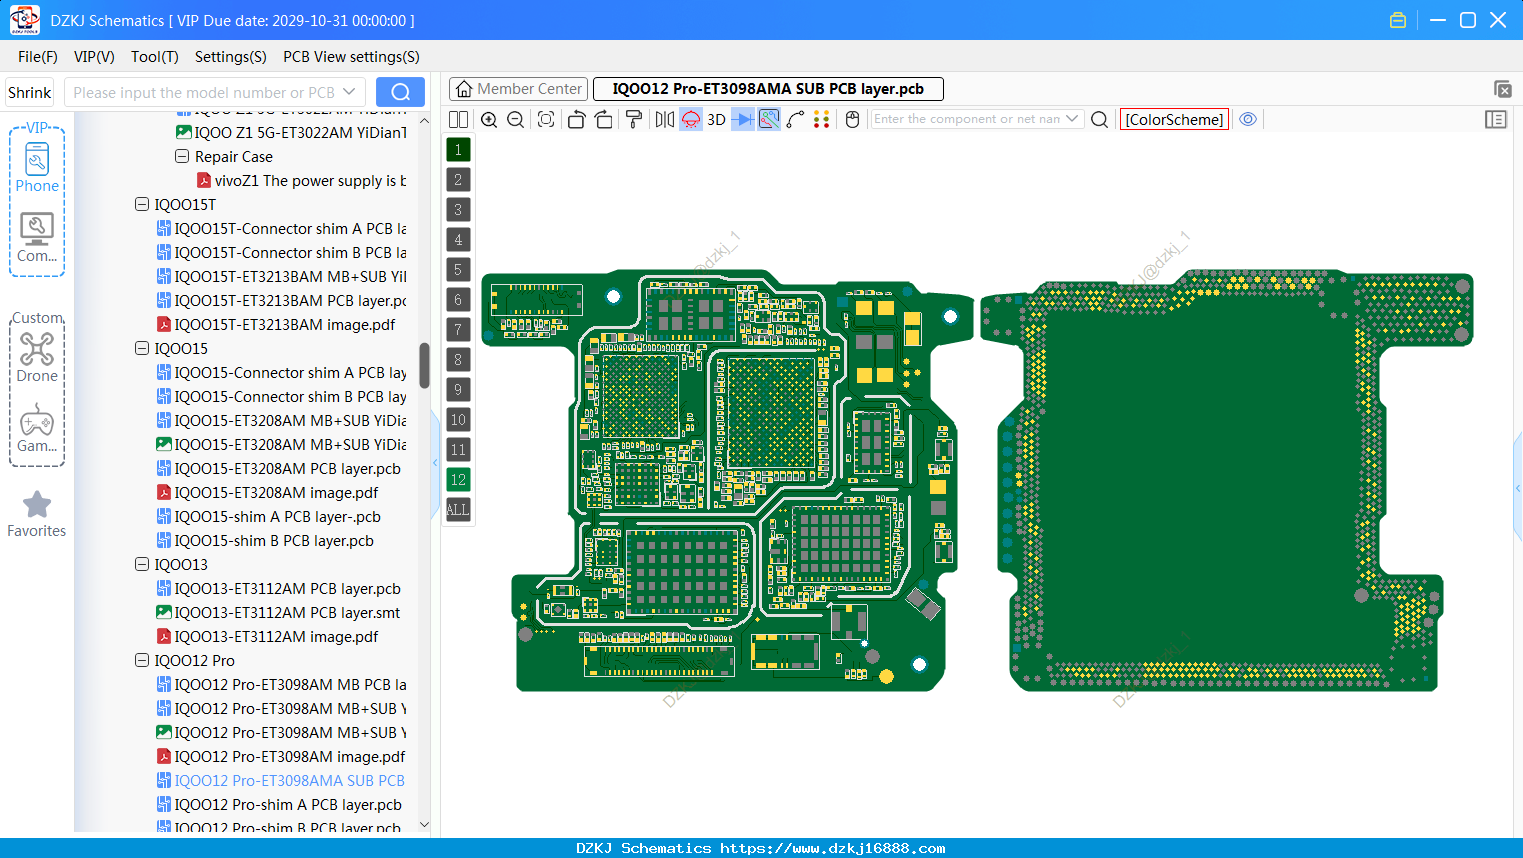Image resolution: width=1523 pixels, height=858 pixels.
Task: Show ALL PCB layers
Action: (x=458, y=510)
